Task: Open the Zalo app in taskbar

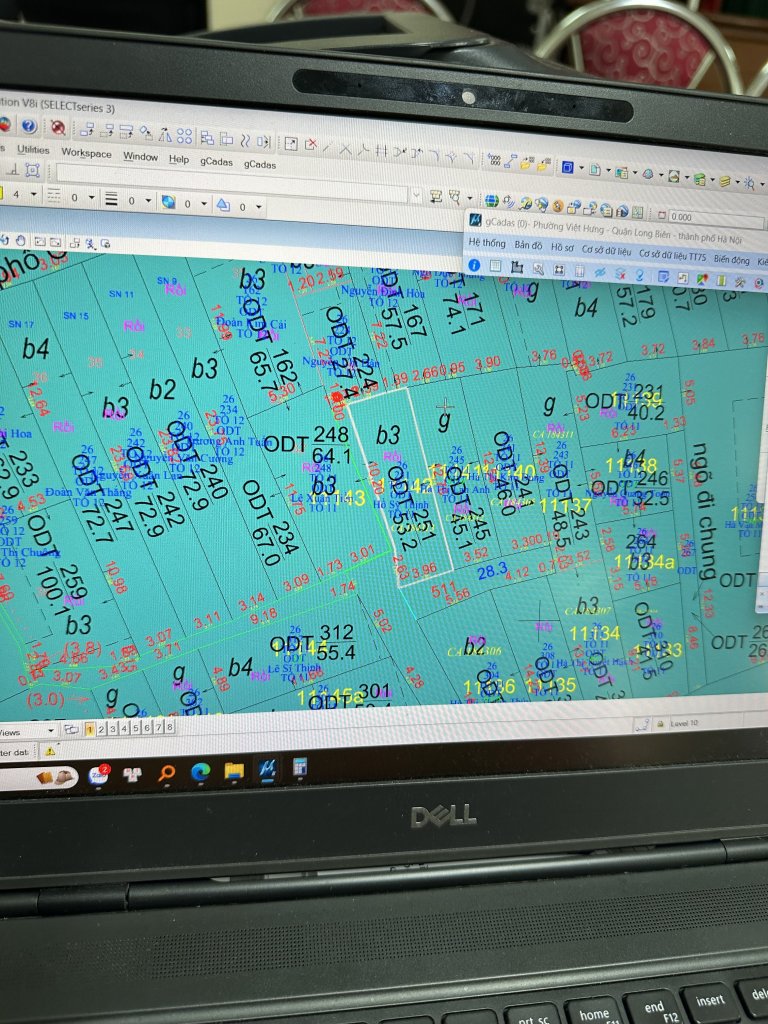Action: tap(99, 775)
